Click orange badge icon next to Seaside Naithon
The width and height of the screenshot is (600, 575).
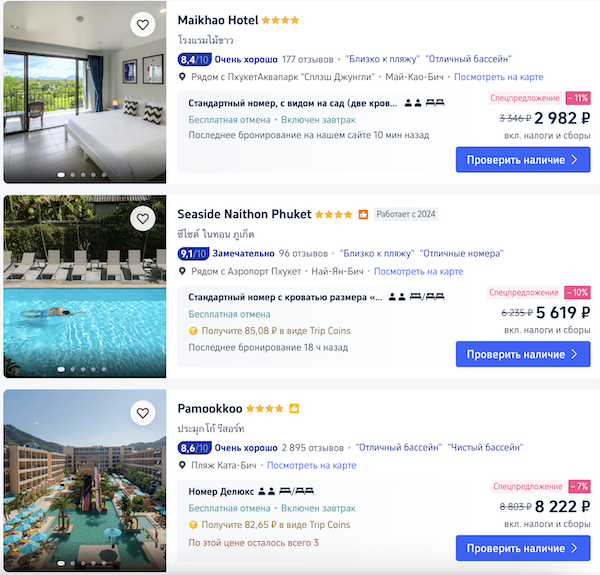[x=363, y=215]
